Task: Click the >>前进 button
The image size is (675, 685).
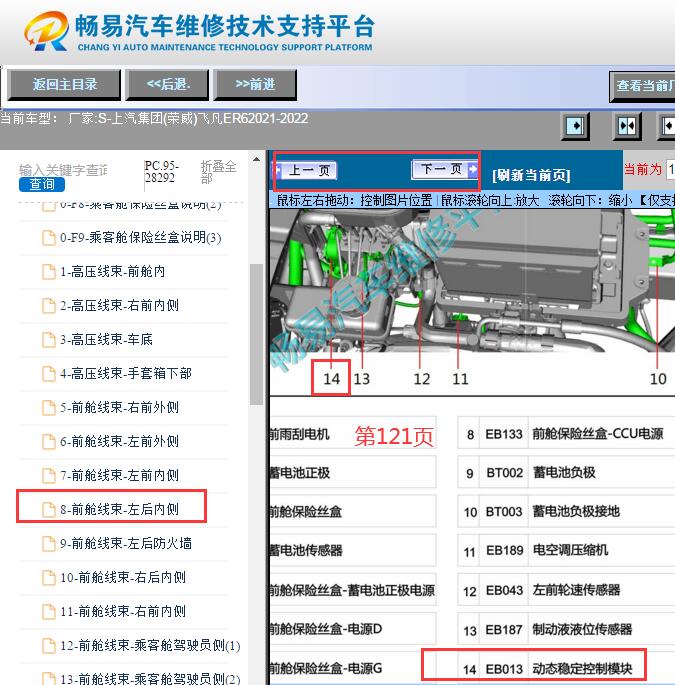Action: pos(255,84)
